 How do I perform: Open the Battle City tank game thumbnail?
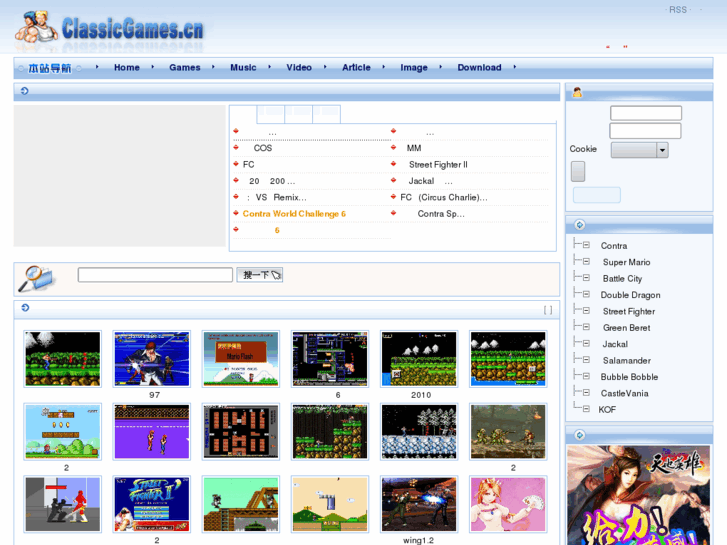pyautogui.click(x=241, y=431)
